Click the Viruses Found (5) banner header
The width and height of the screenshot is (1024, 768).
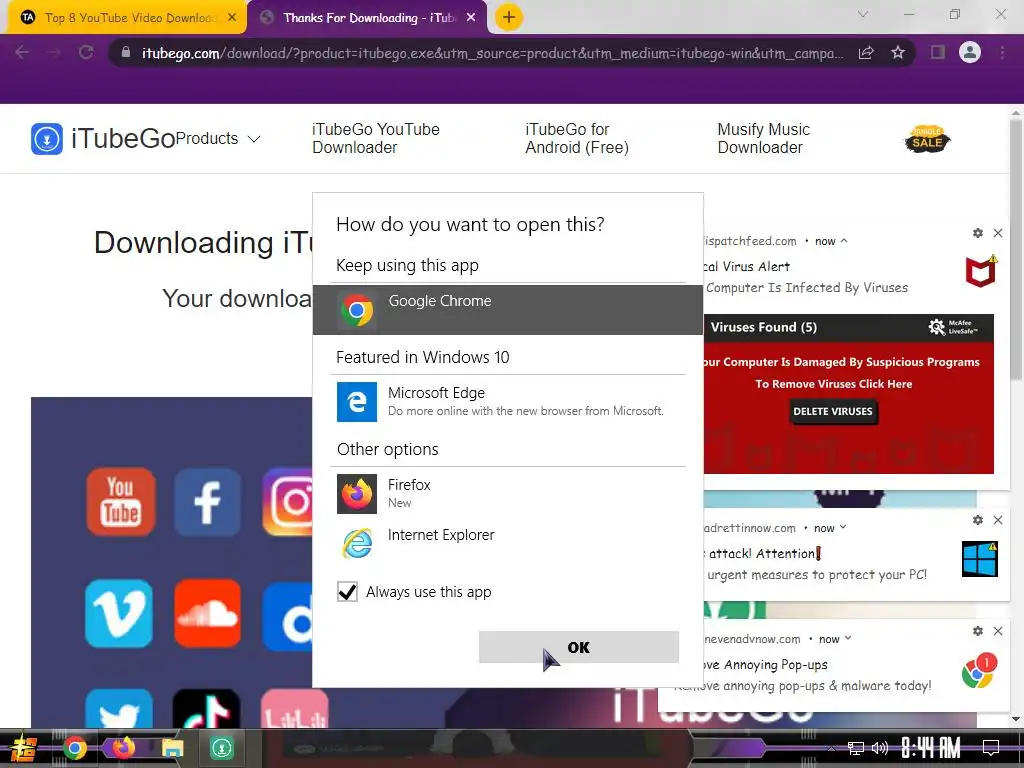click(848, 327)
